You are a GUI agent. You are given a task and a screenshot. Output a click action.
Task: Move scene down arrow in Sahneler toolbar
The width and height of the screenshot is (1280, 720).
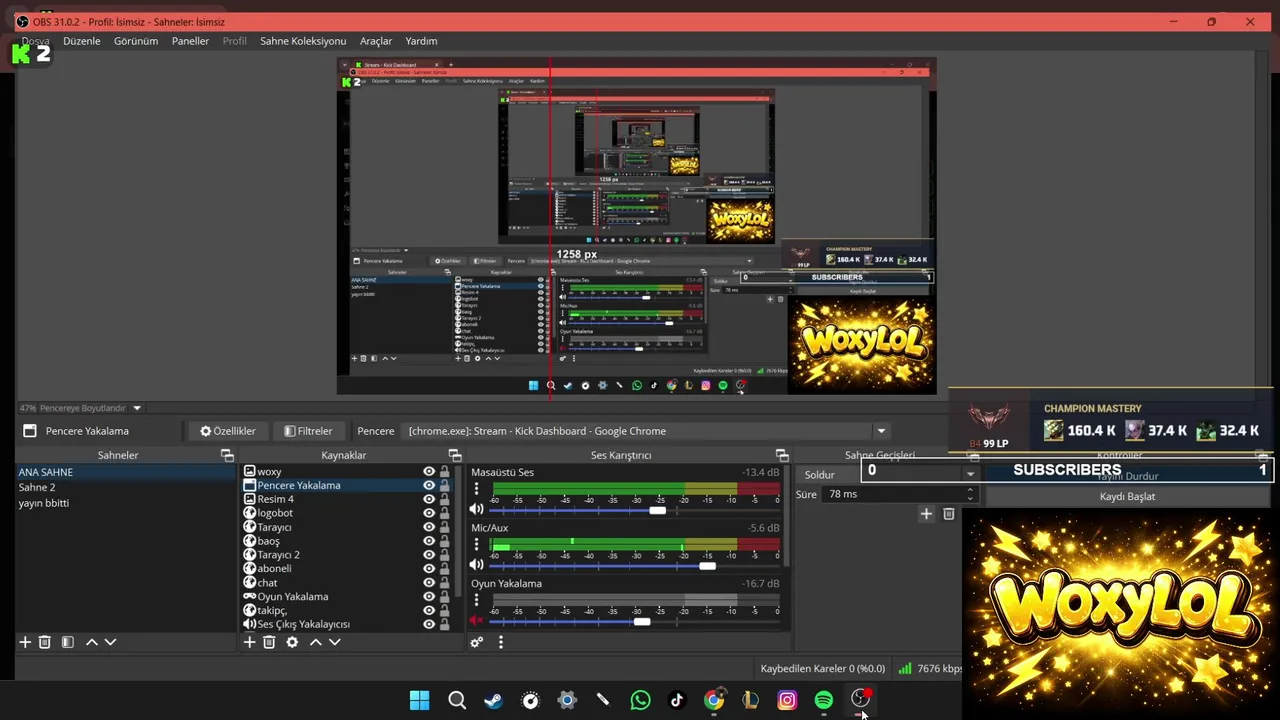[110, 642]
